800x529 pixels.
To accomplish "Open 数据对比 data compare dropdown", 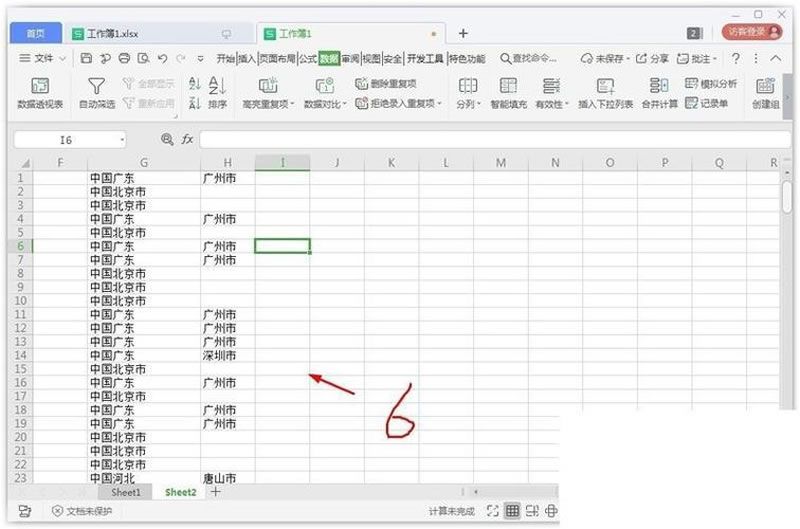I will click(x=325, y=92).
